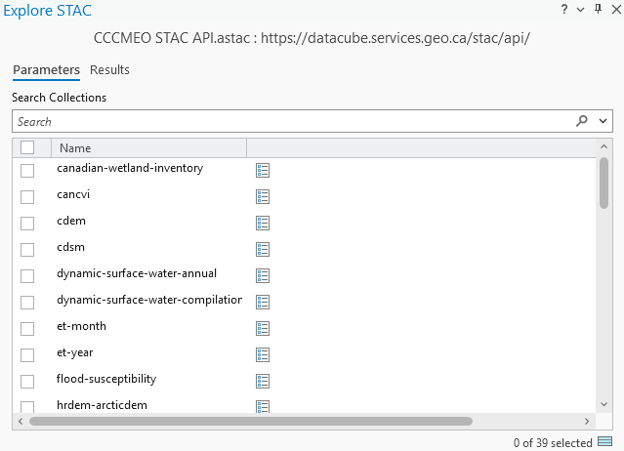Select the cdem row name
The width and height of the screenshot is (624, 451).
click(x=71, y=221)
